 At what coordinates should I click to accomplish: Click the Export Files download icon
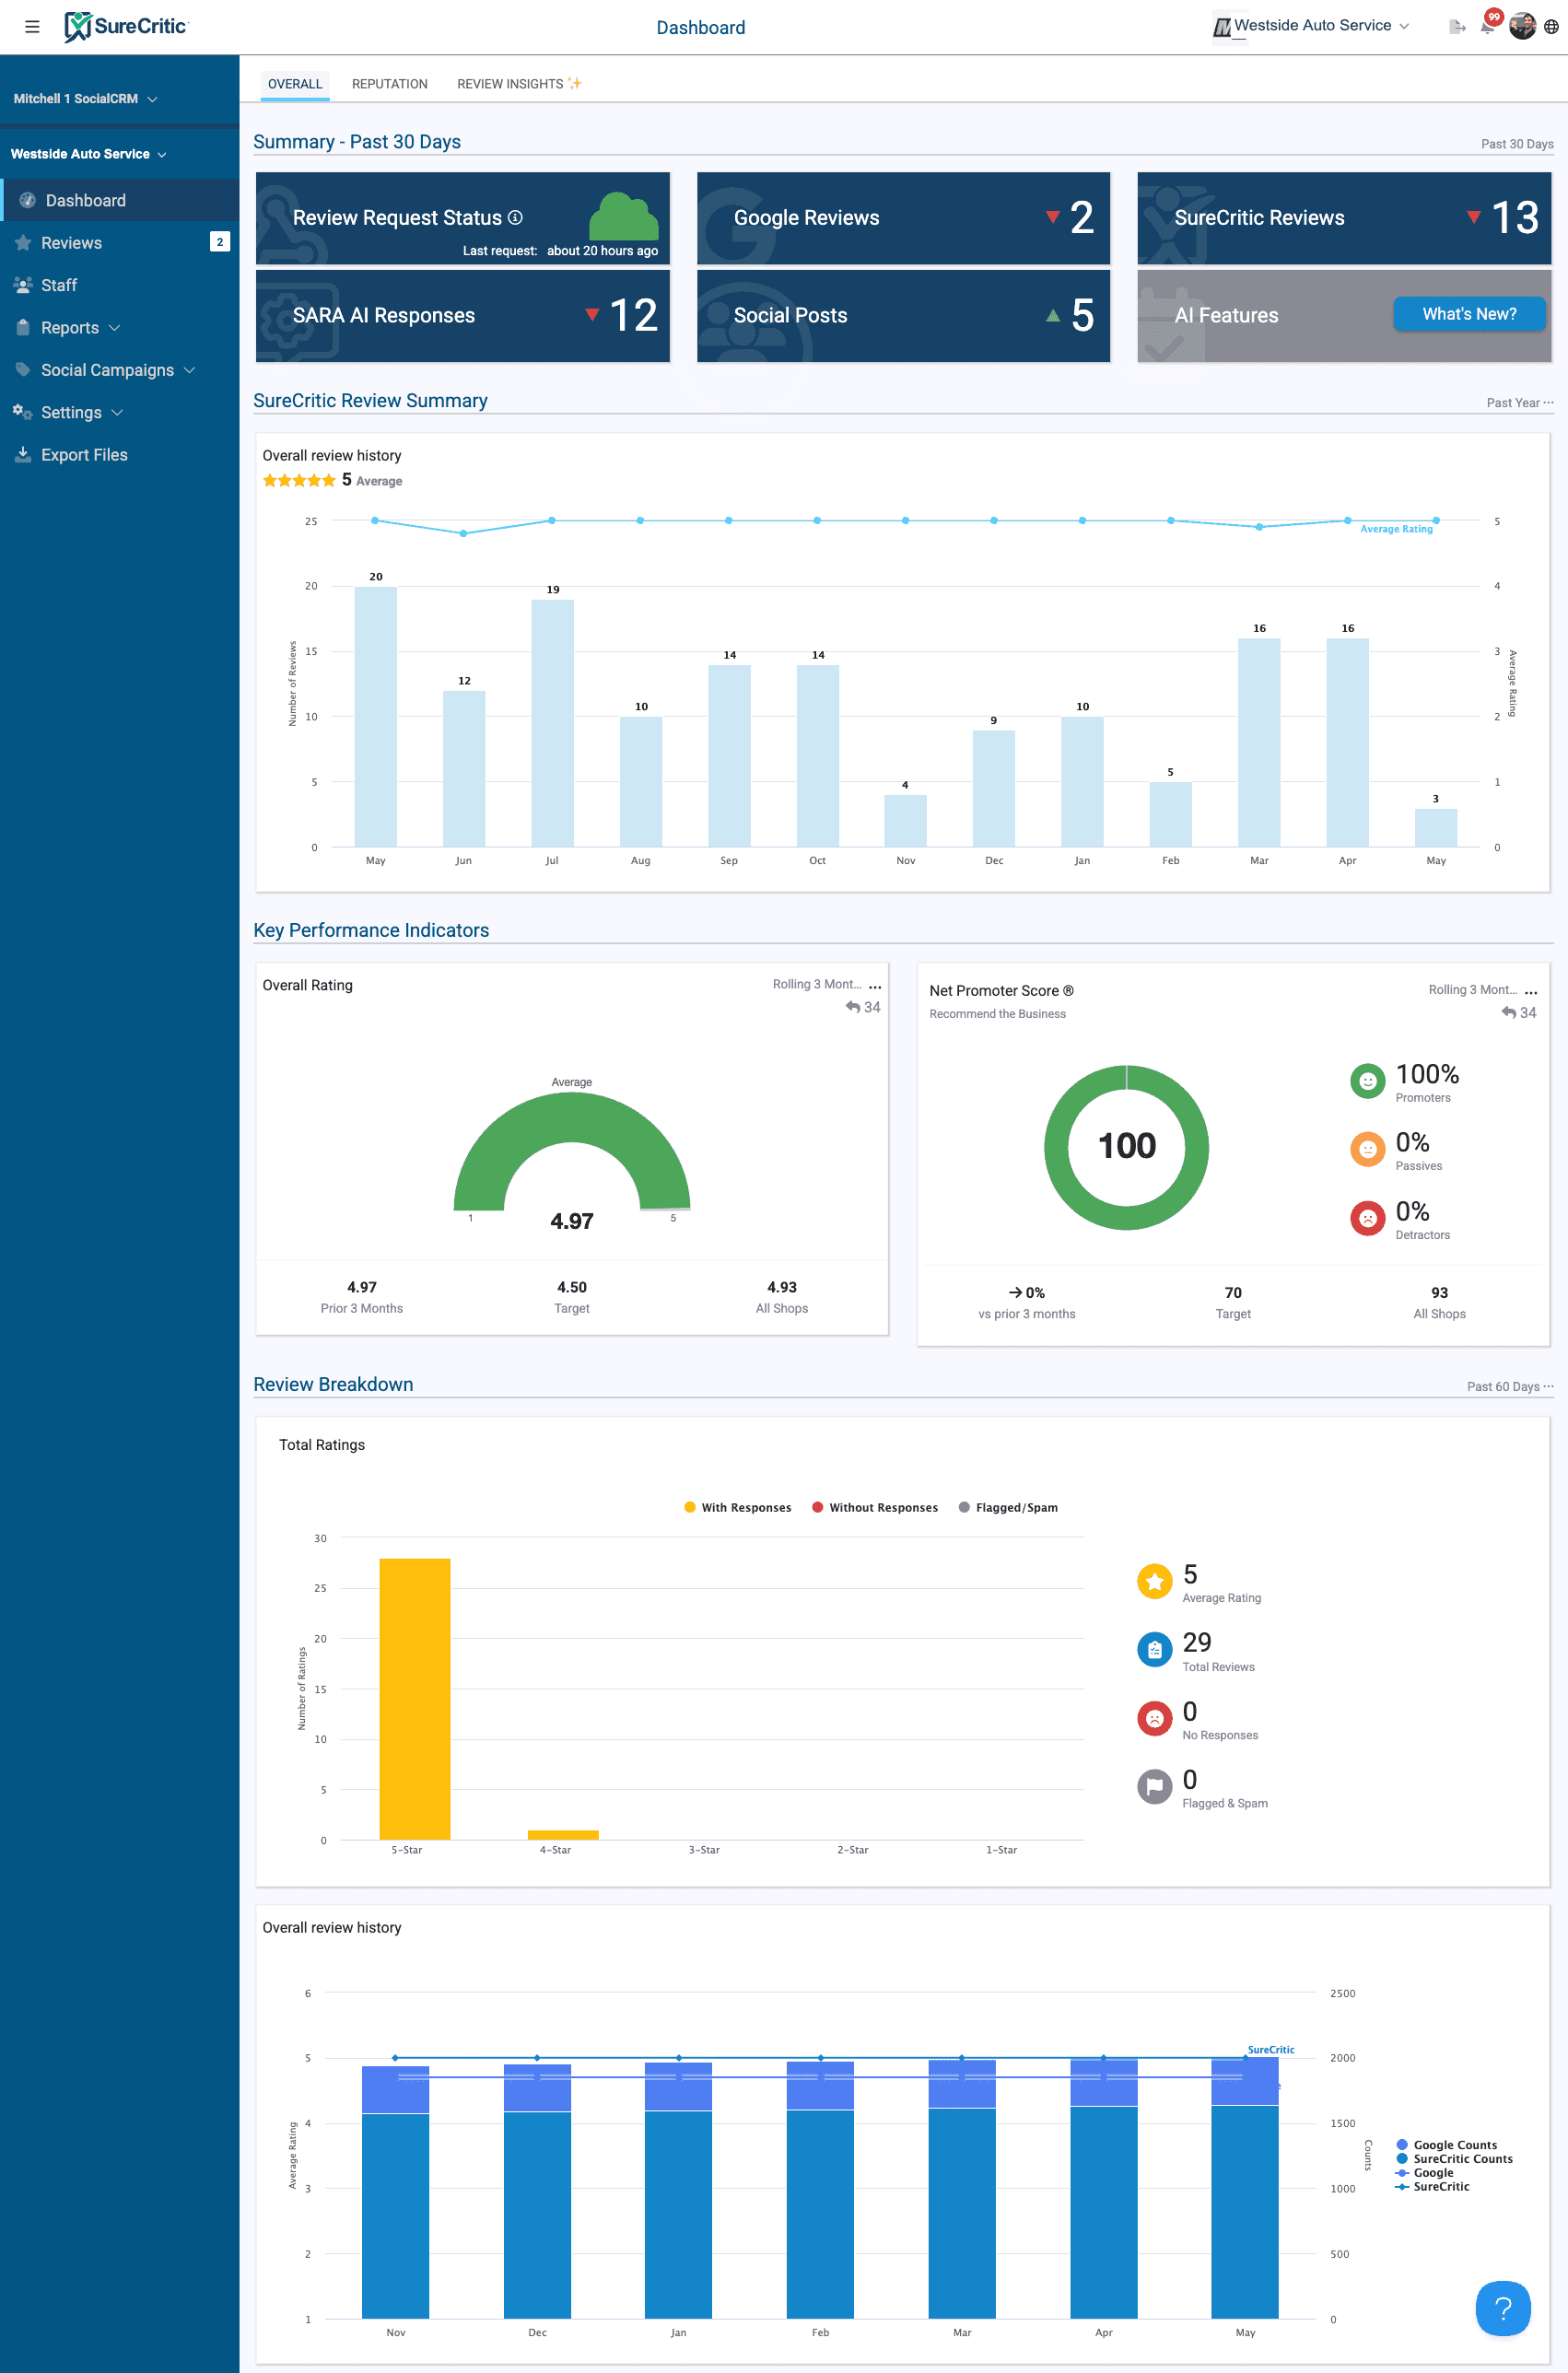click(23, 454)
